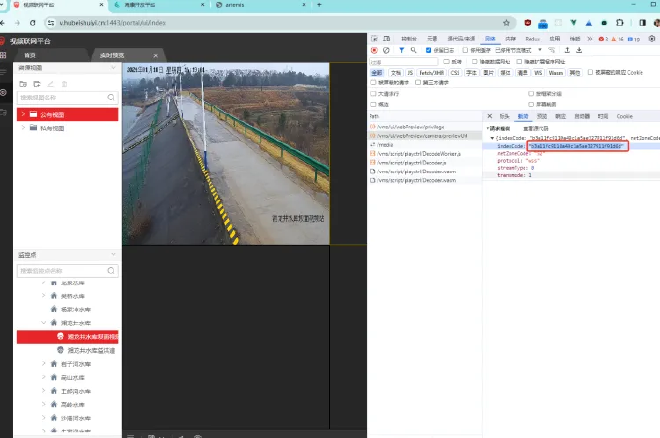Expand the private view folder arrow
Screen dimensions: 660x438
tap(23, 128)
